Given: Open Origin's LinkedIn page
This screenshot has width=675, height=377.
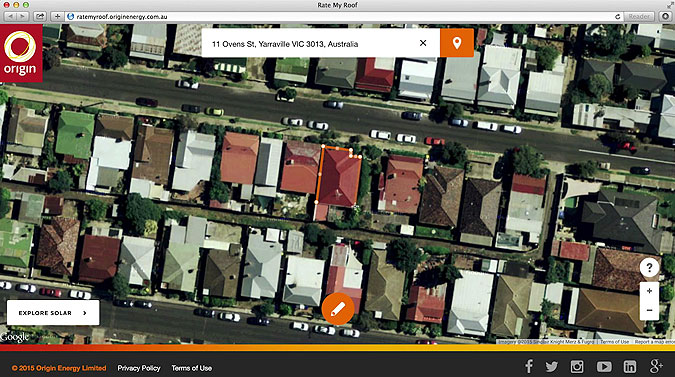Looking at the screenshot, I should click(630, 367).
